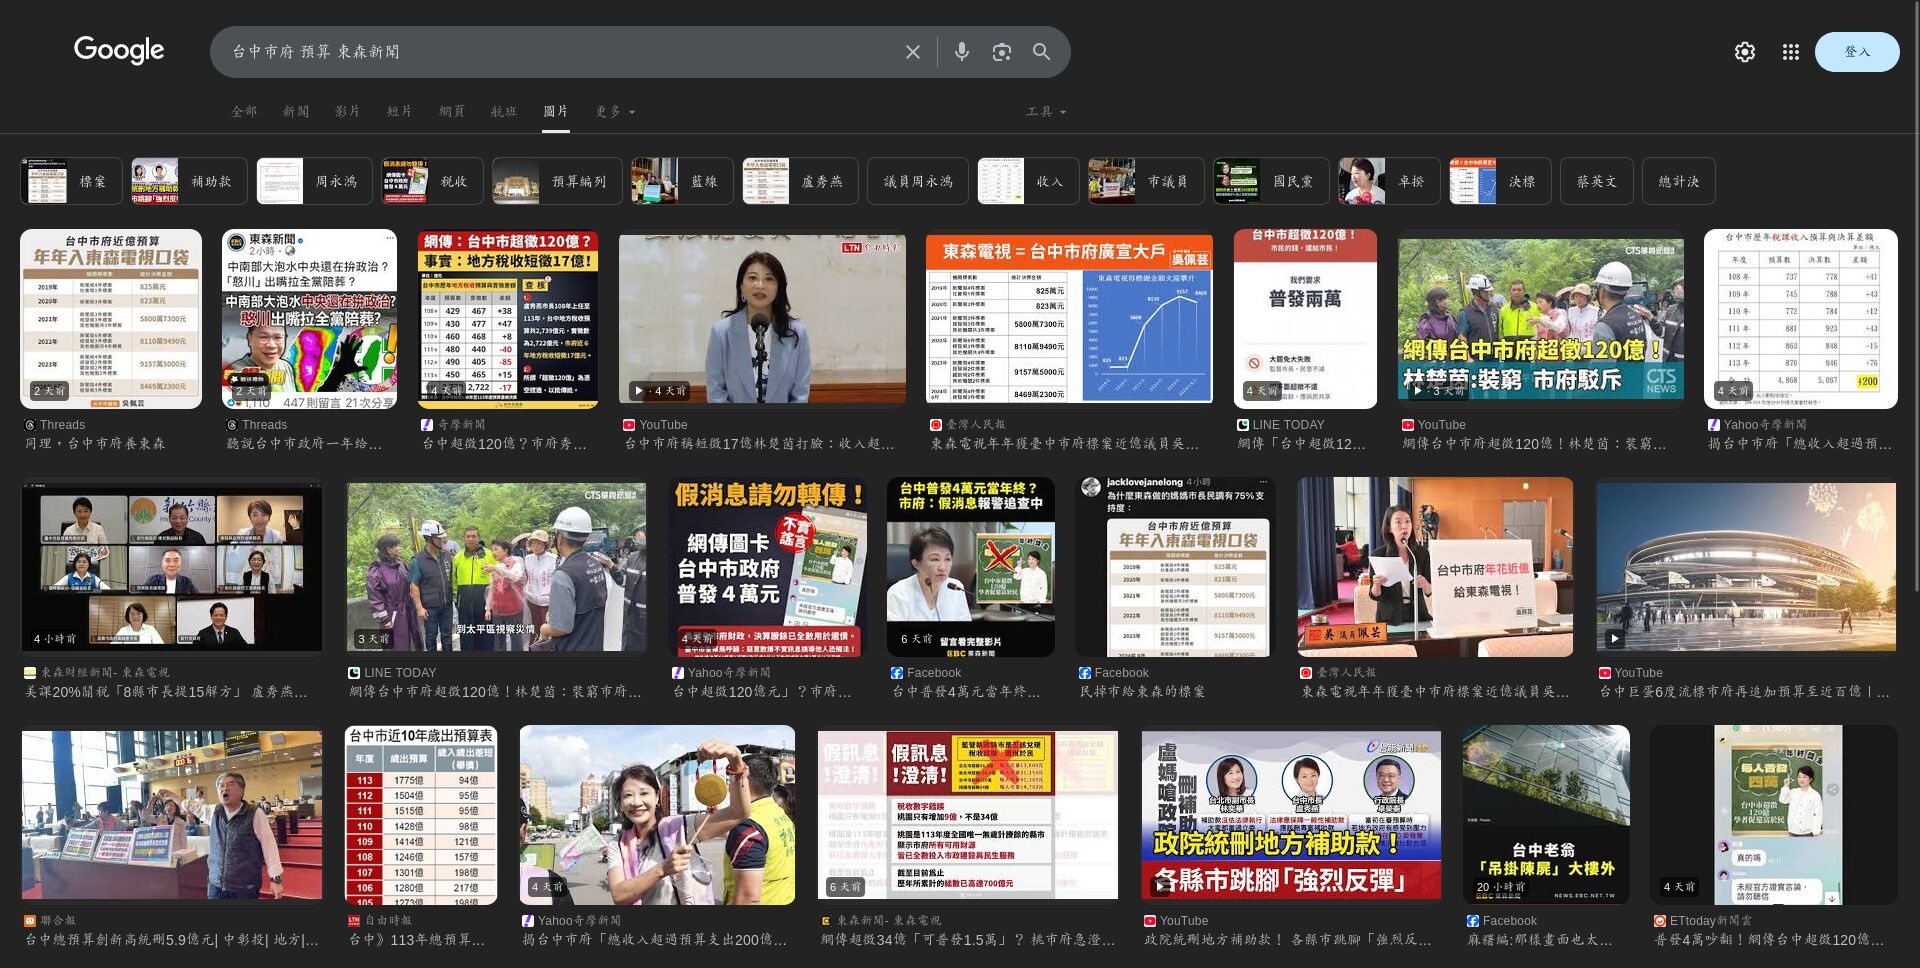Filter images by 標案 chip

[71, 181]
